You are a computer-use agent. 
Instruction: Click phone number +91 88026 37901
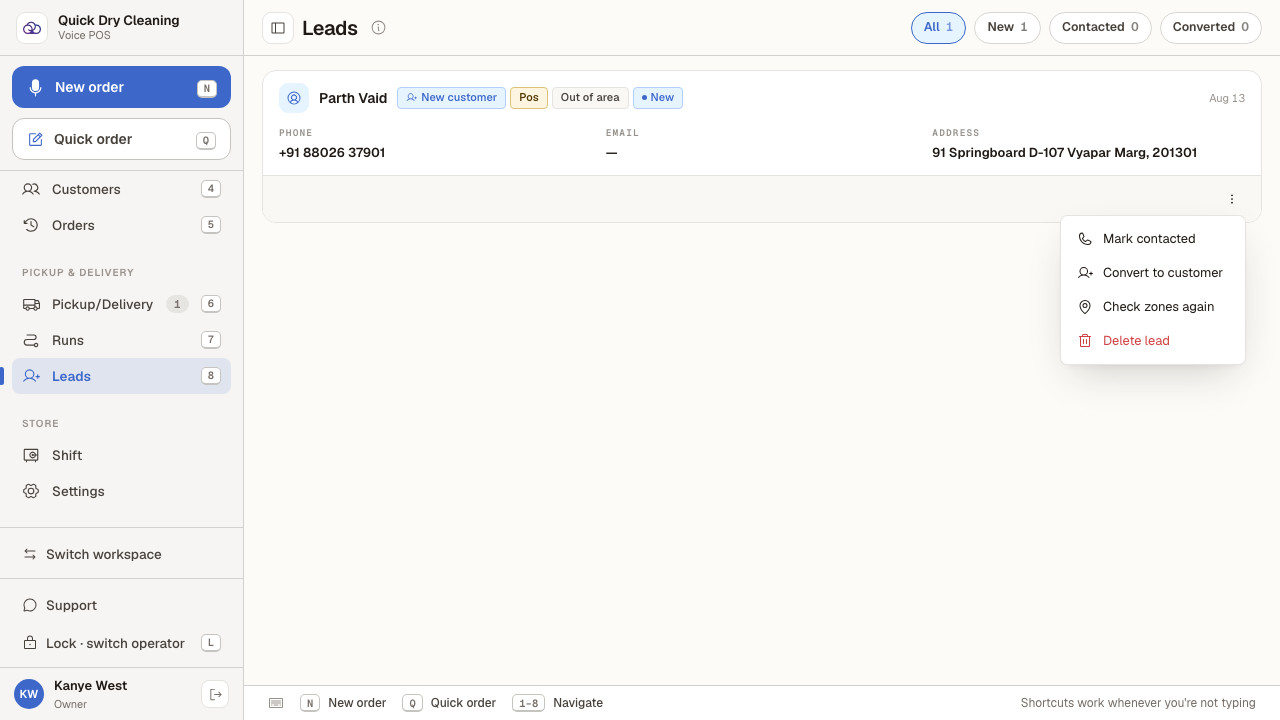tap(332, 153)
